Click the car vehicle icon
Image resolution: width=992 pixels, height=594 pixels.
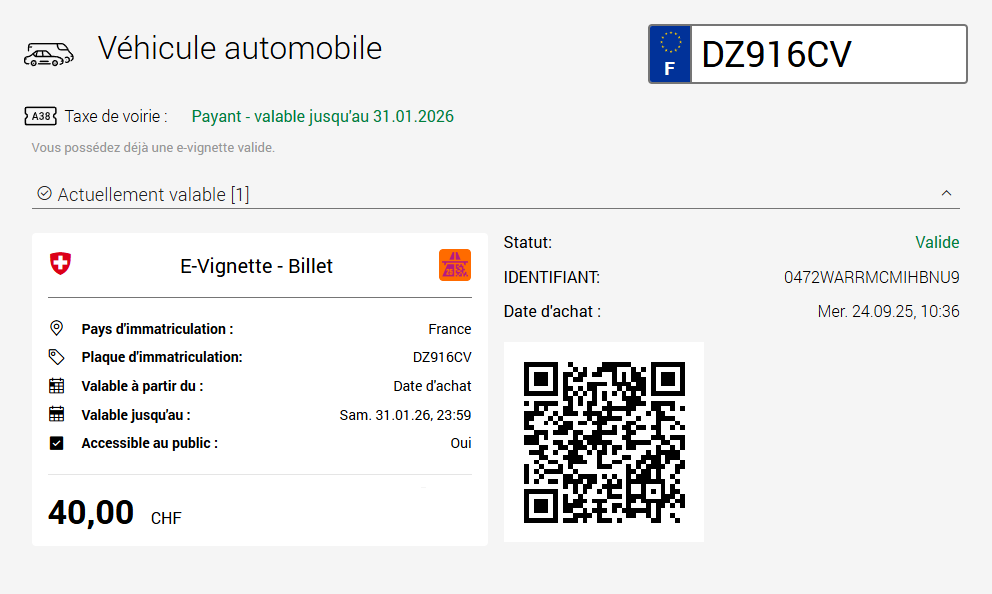tap(48, 55)
